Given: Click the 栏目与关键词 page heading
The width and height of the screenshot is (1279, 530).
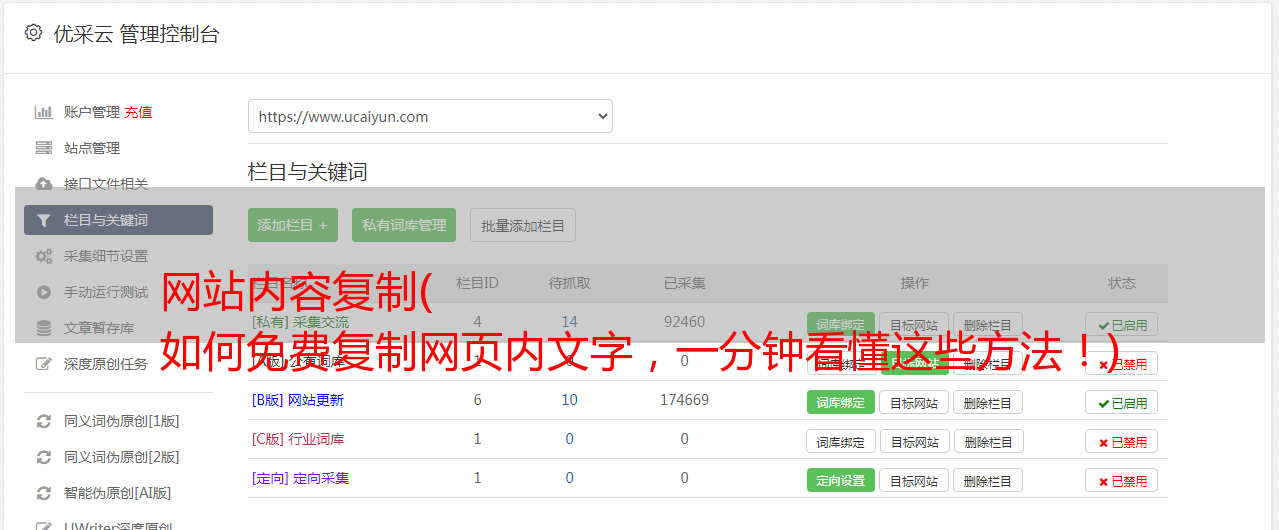Looking at the screenshot, I should [x=308, y=172].
